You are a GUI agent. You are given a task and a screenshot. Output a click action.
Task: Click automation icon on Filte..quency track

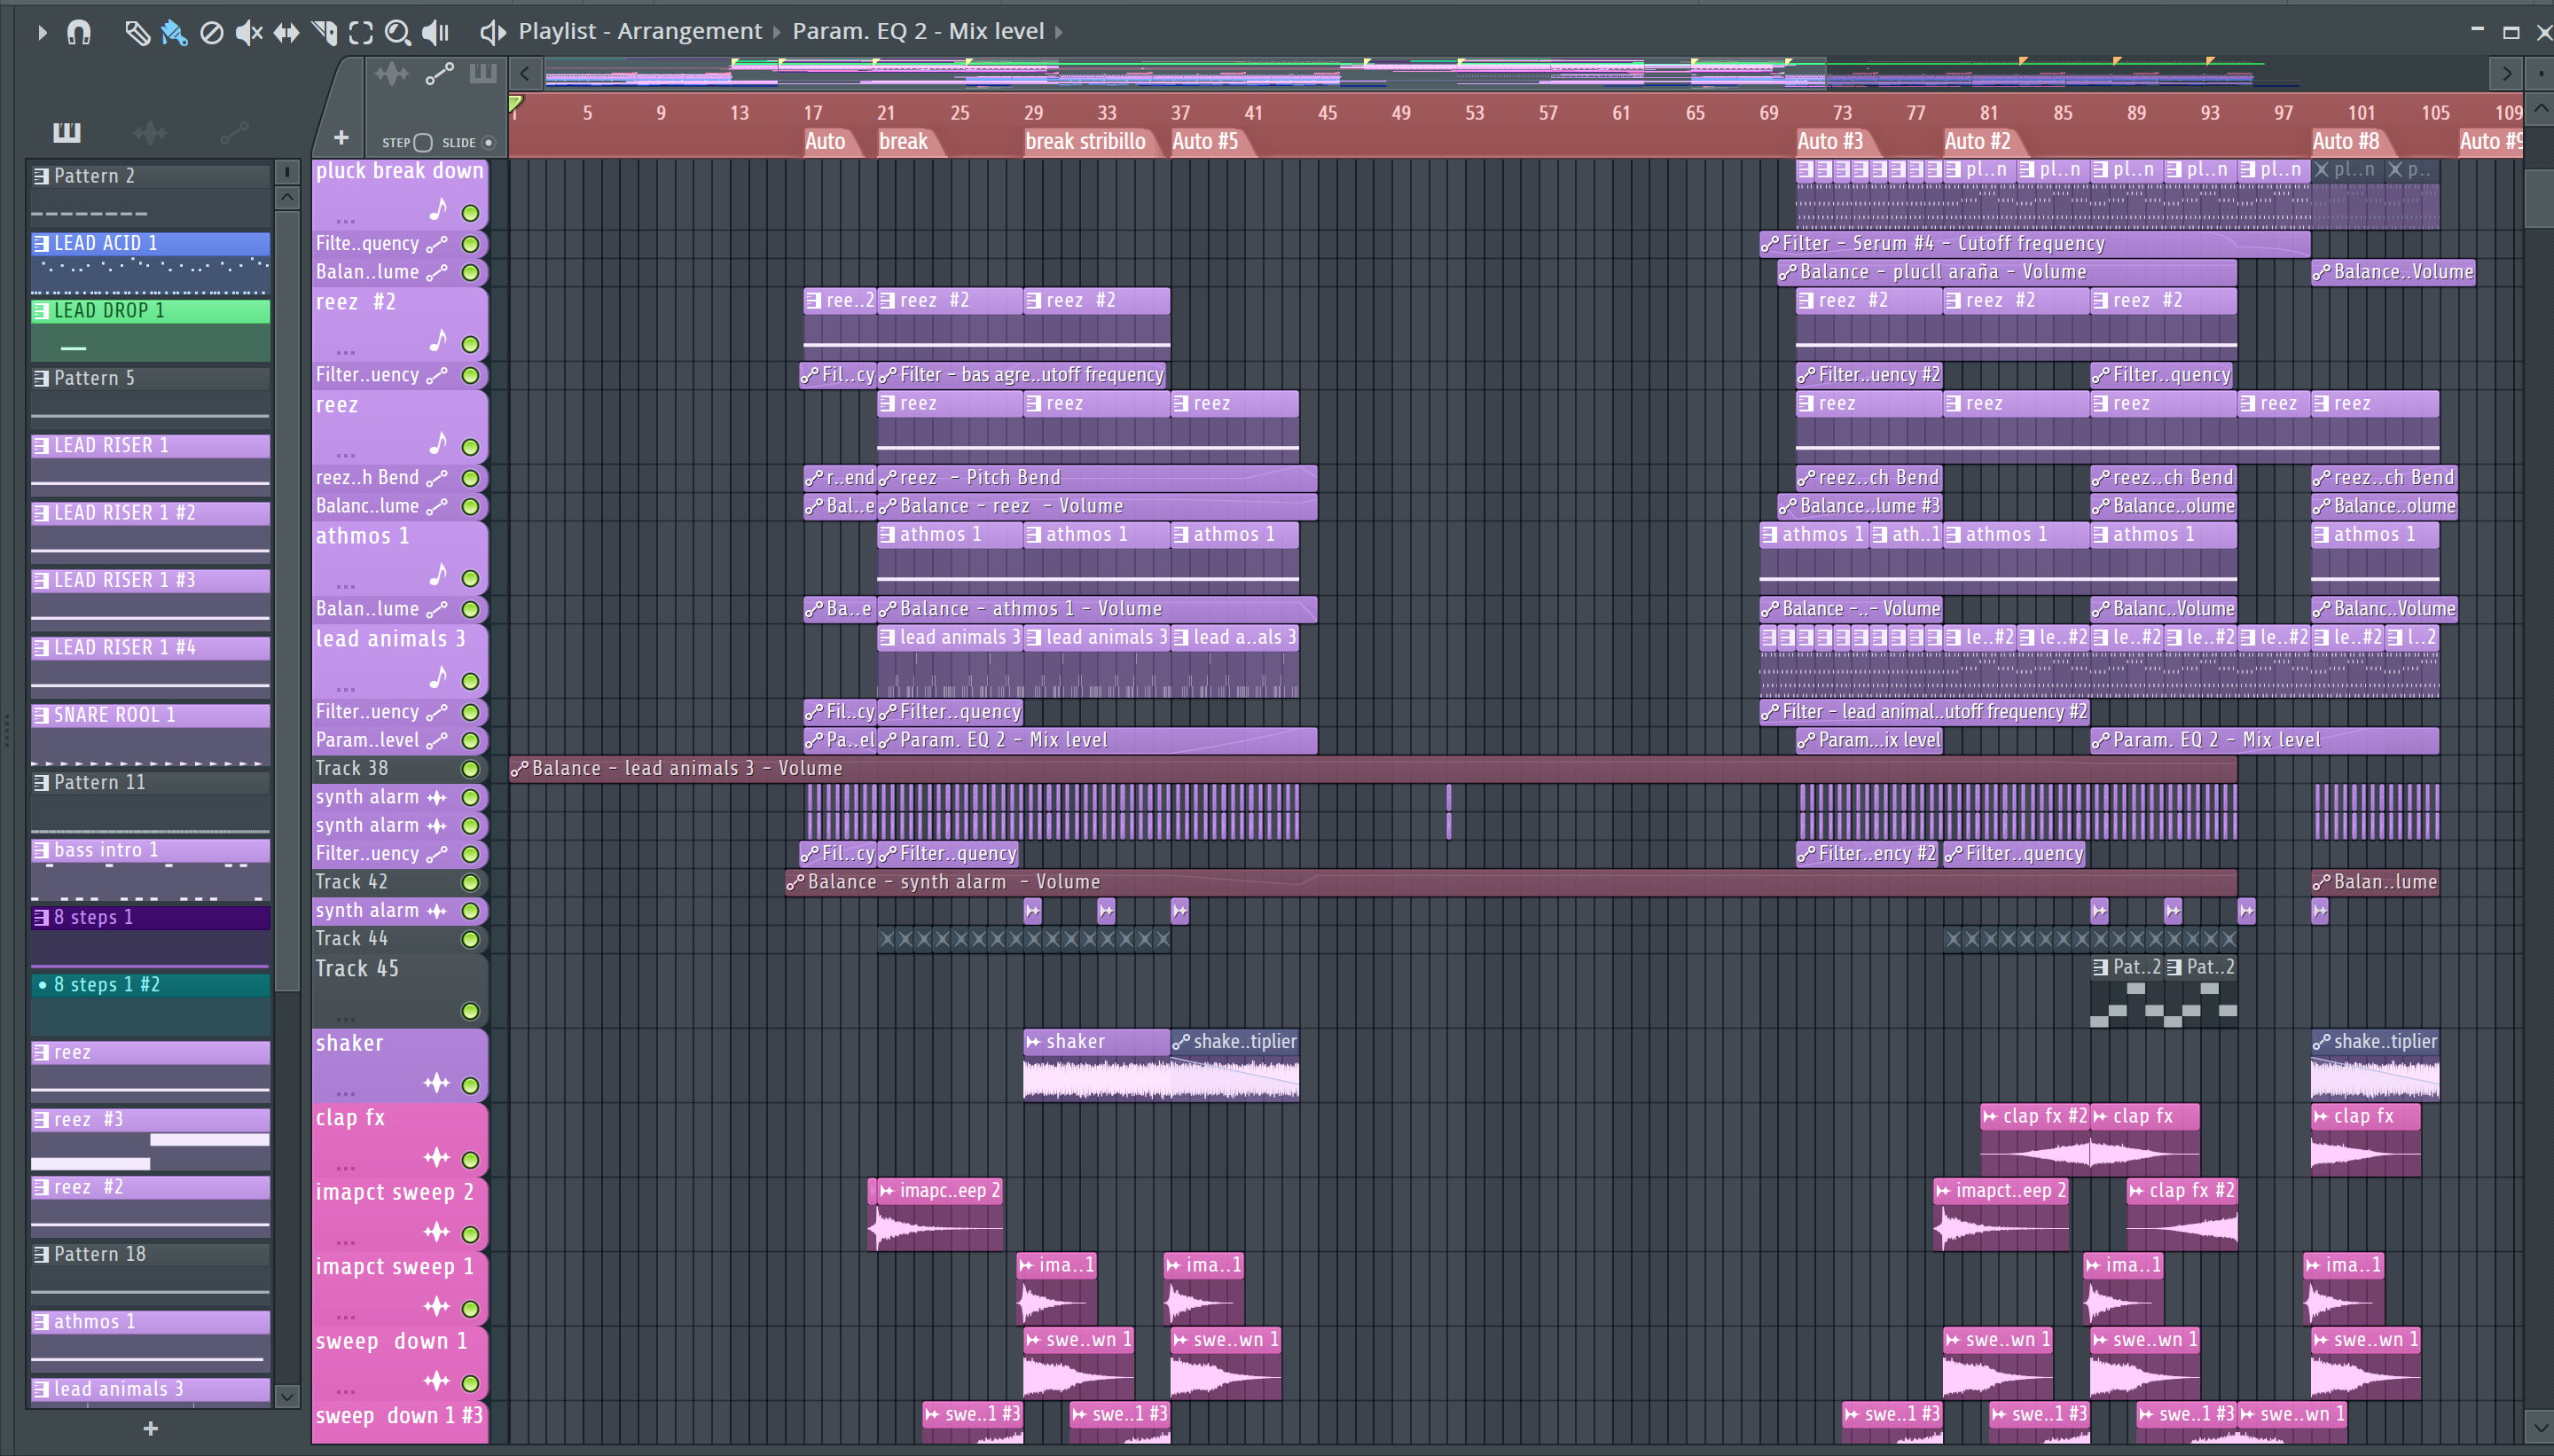[x=437, y=244]
